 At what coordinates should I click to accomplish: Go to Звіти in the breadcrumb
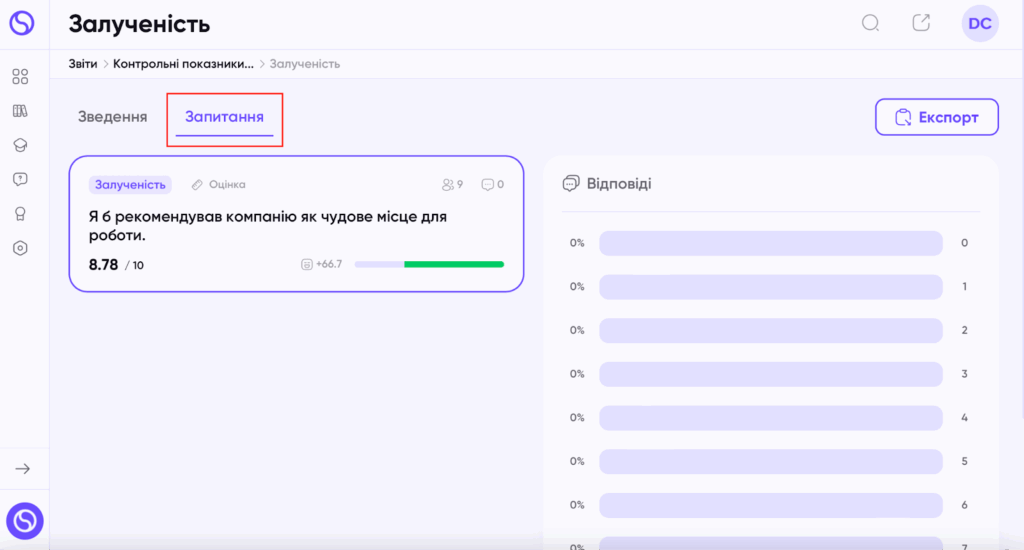tap(83, 64)
